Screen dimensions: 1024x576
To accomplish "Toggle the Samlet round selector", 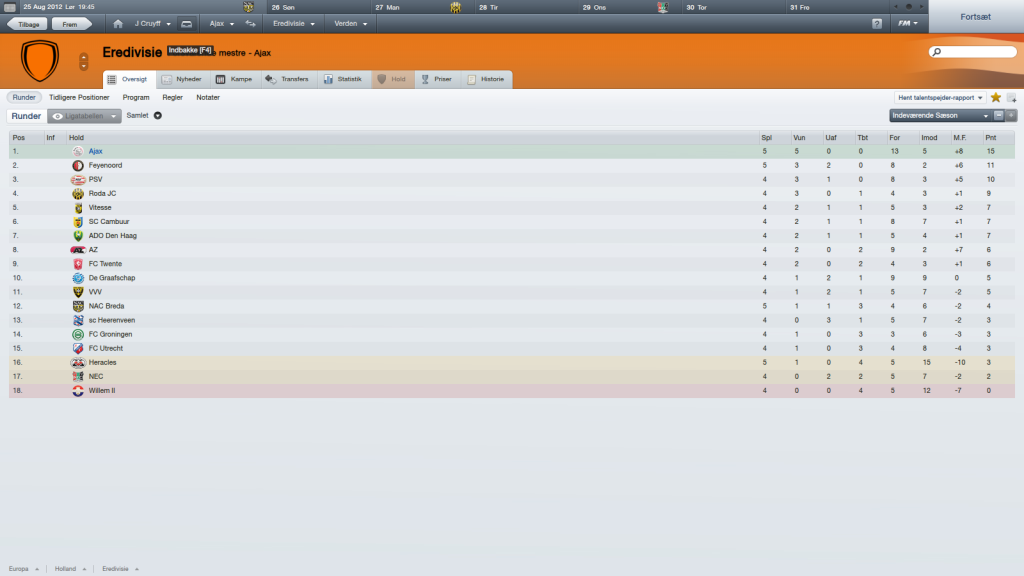I will point(144,116).
